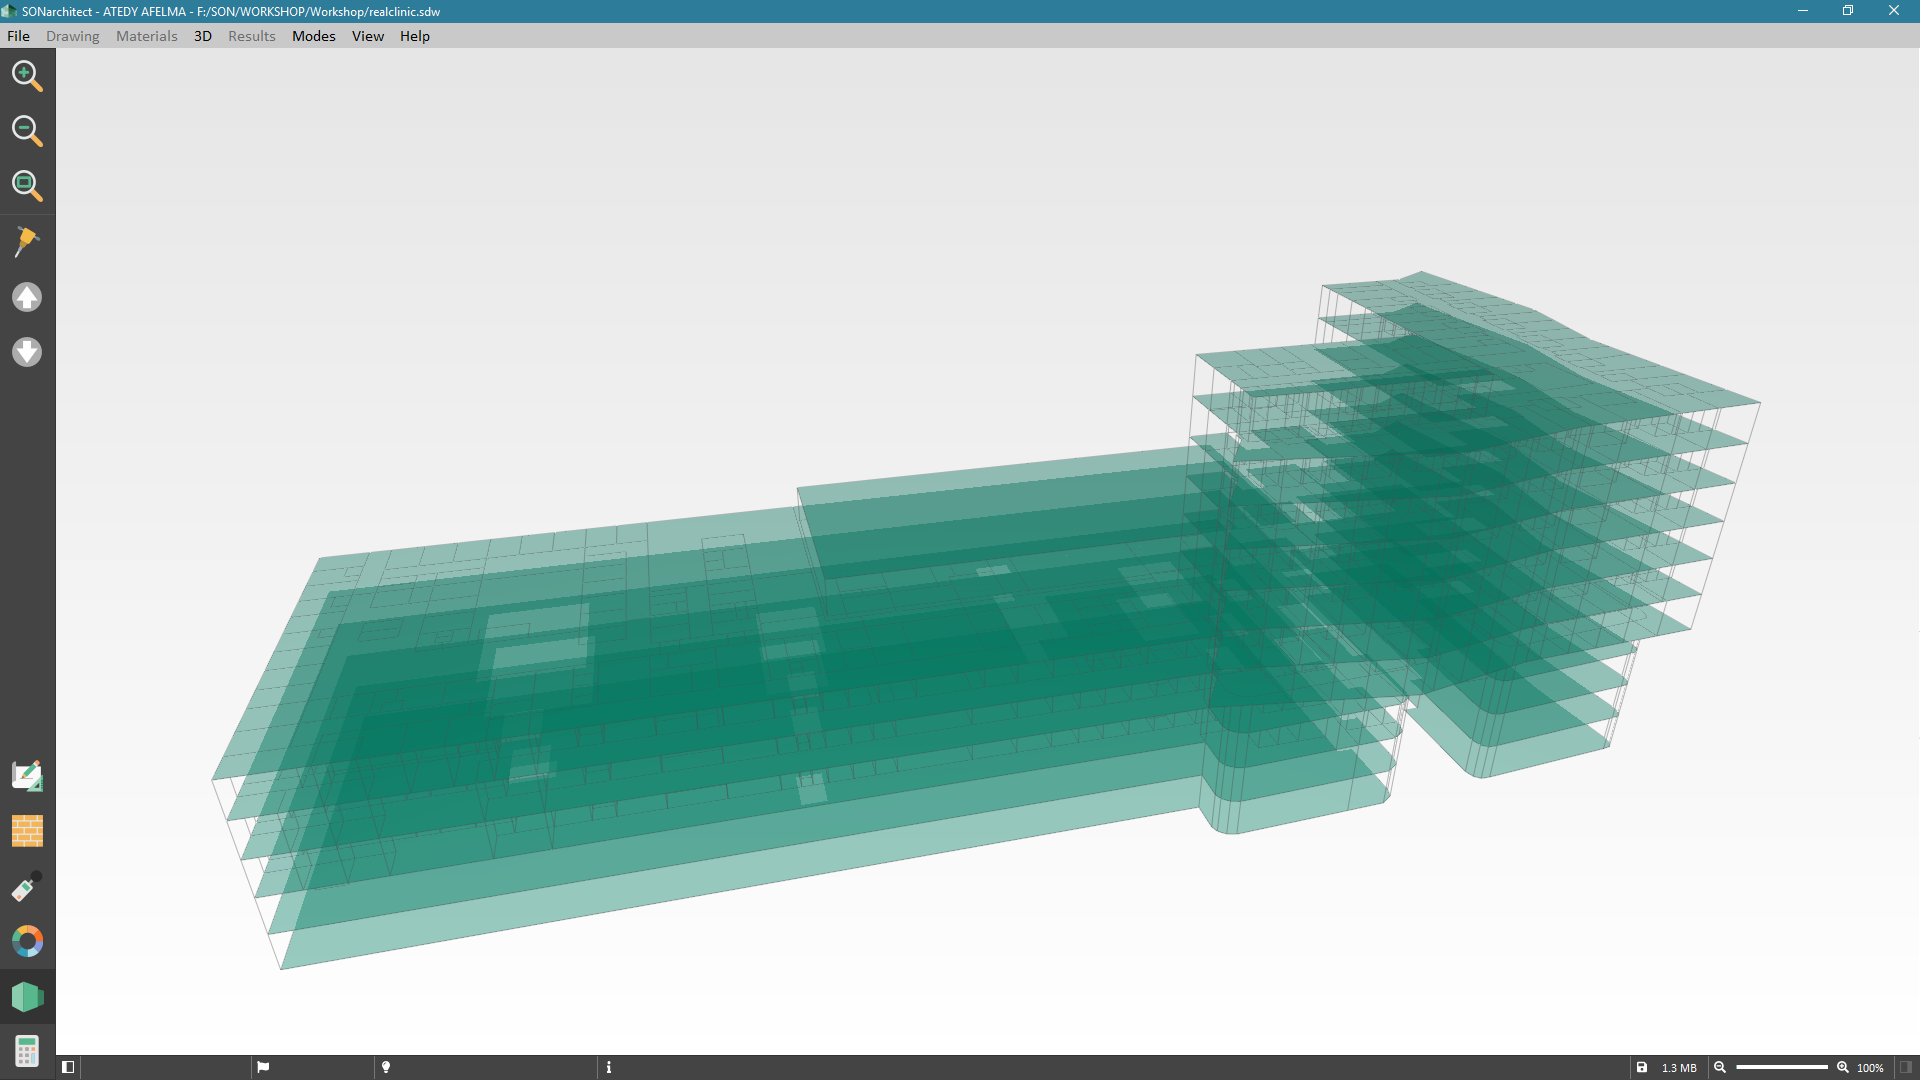The height and width of the screenshot is (1080, 1920).
Task: Save the project via the disk icon
Action: (1640, 1067)
